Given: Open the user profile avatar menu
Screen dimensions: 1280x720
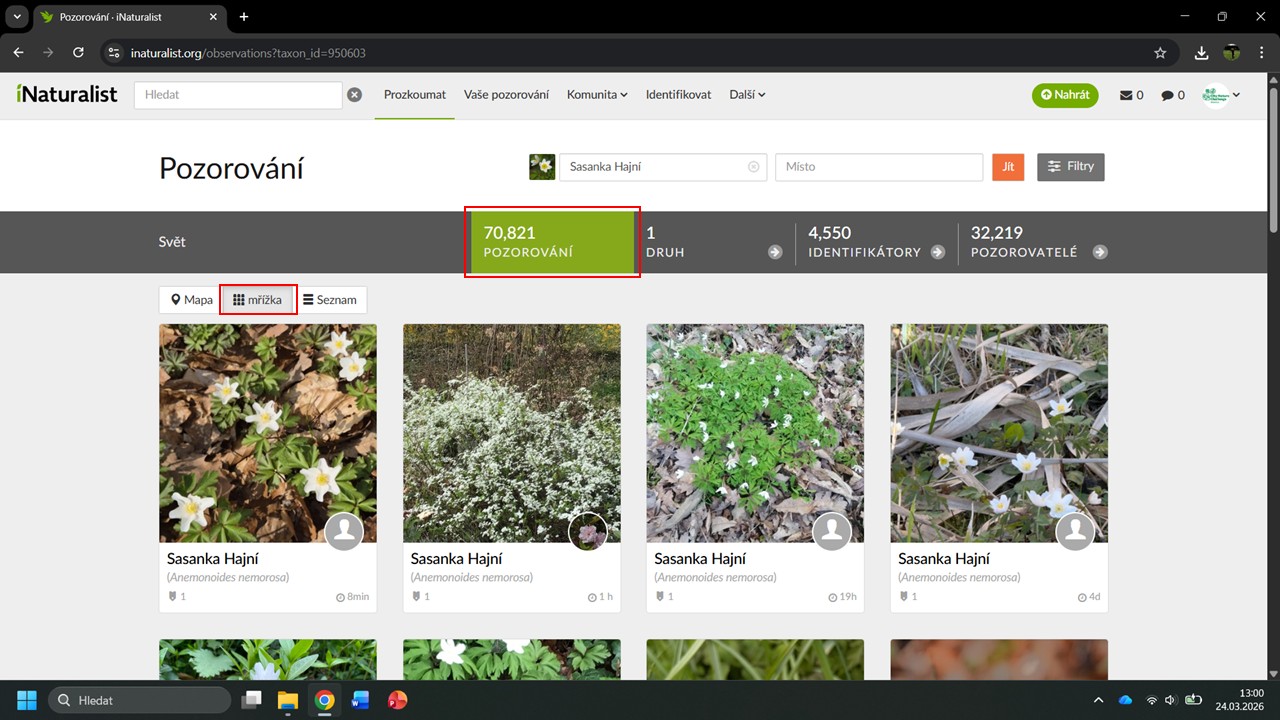Looking at the screenshot, I should click(x=1221, y=95).
